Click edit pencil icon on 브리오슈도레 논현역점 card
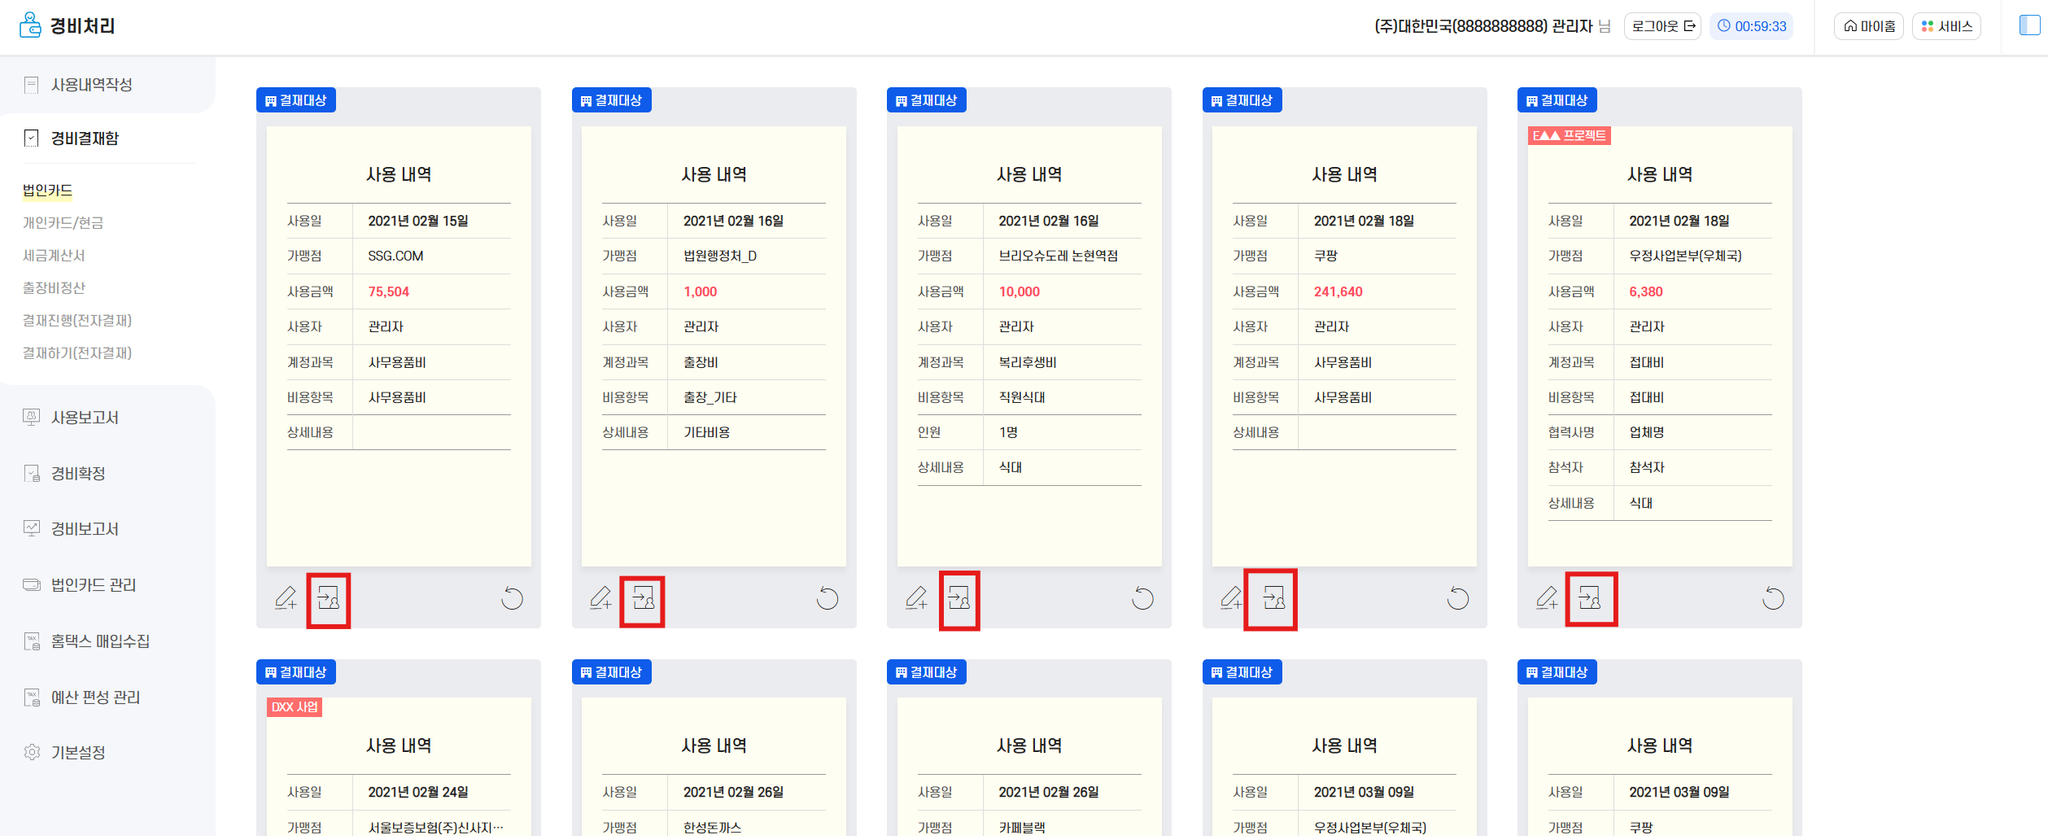The width and height of the screenshot is (2048, 836). click(916, 598)
